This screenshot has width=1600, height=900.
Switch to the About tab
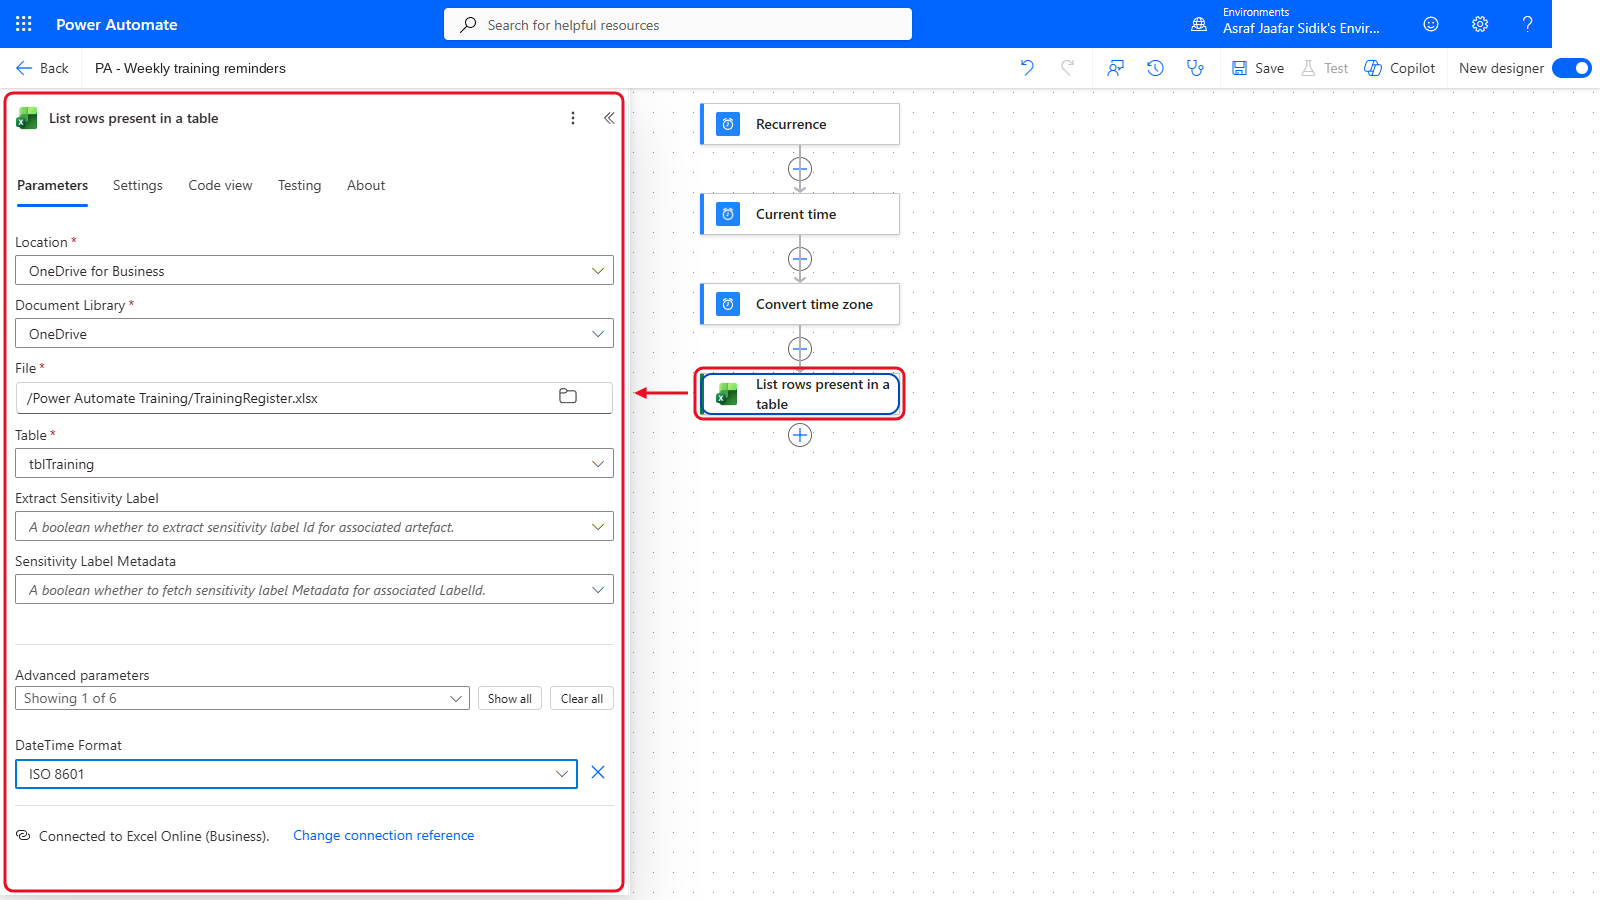click(x=366, y=185)
